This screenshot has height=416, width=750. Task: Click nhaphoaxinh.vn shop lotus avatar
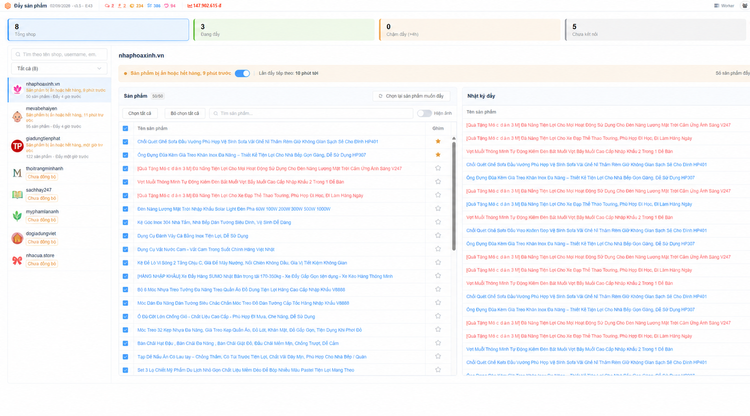[x=17, y=89]
